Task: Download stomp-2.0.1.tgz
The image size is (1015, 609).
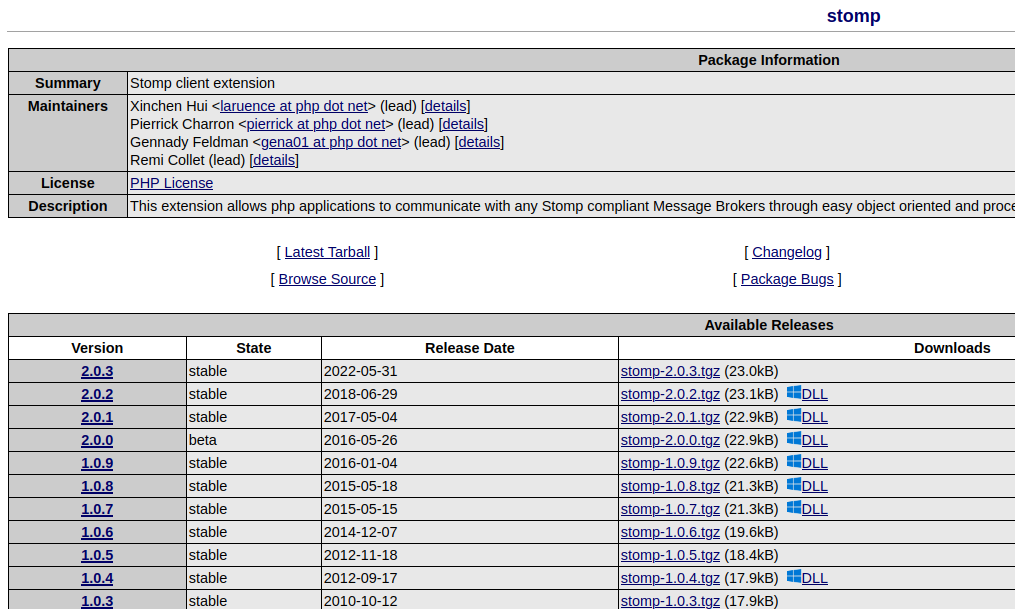Action: click(x=670, y=417)
